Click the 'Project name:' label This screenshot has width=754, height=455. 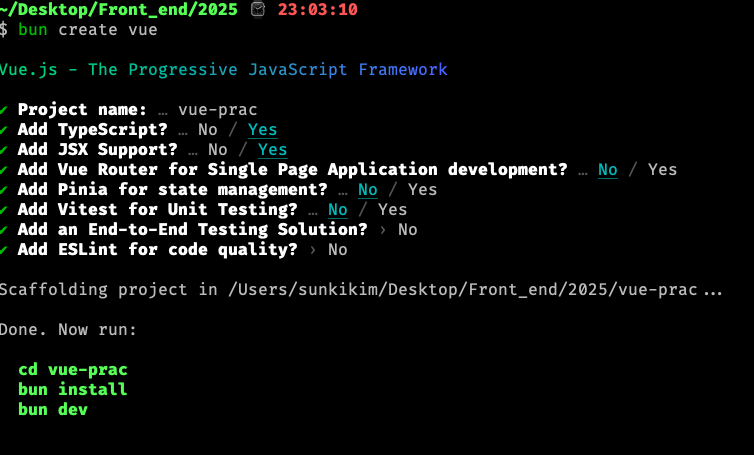click(x=82, y=110)
